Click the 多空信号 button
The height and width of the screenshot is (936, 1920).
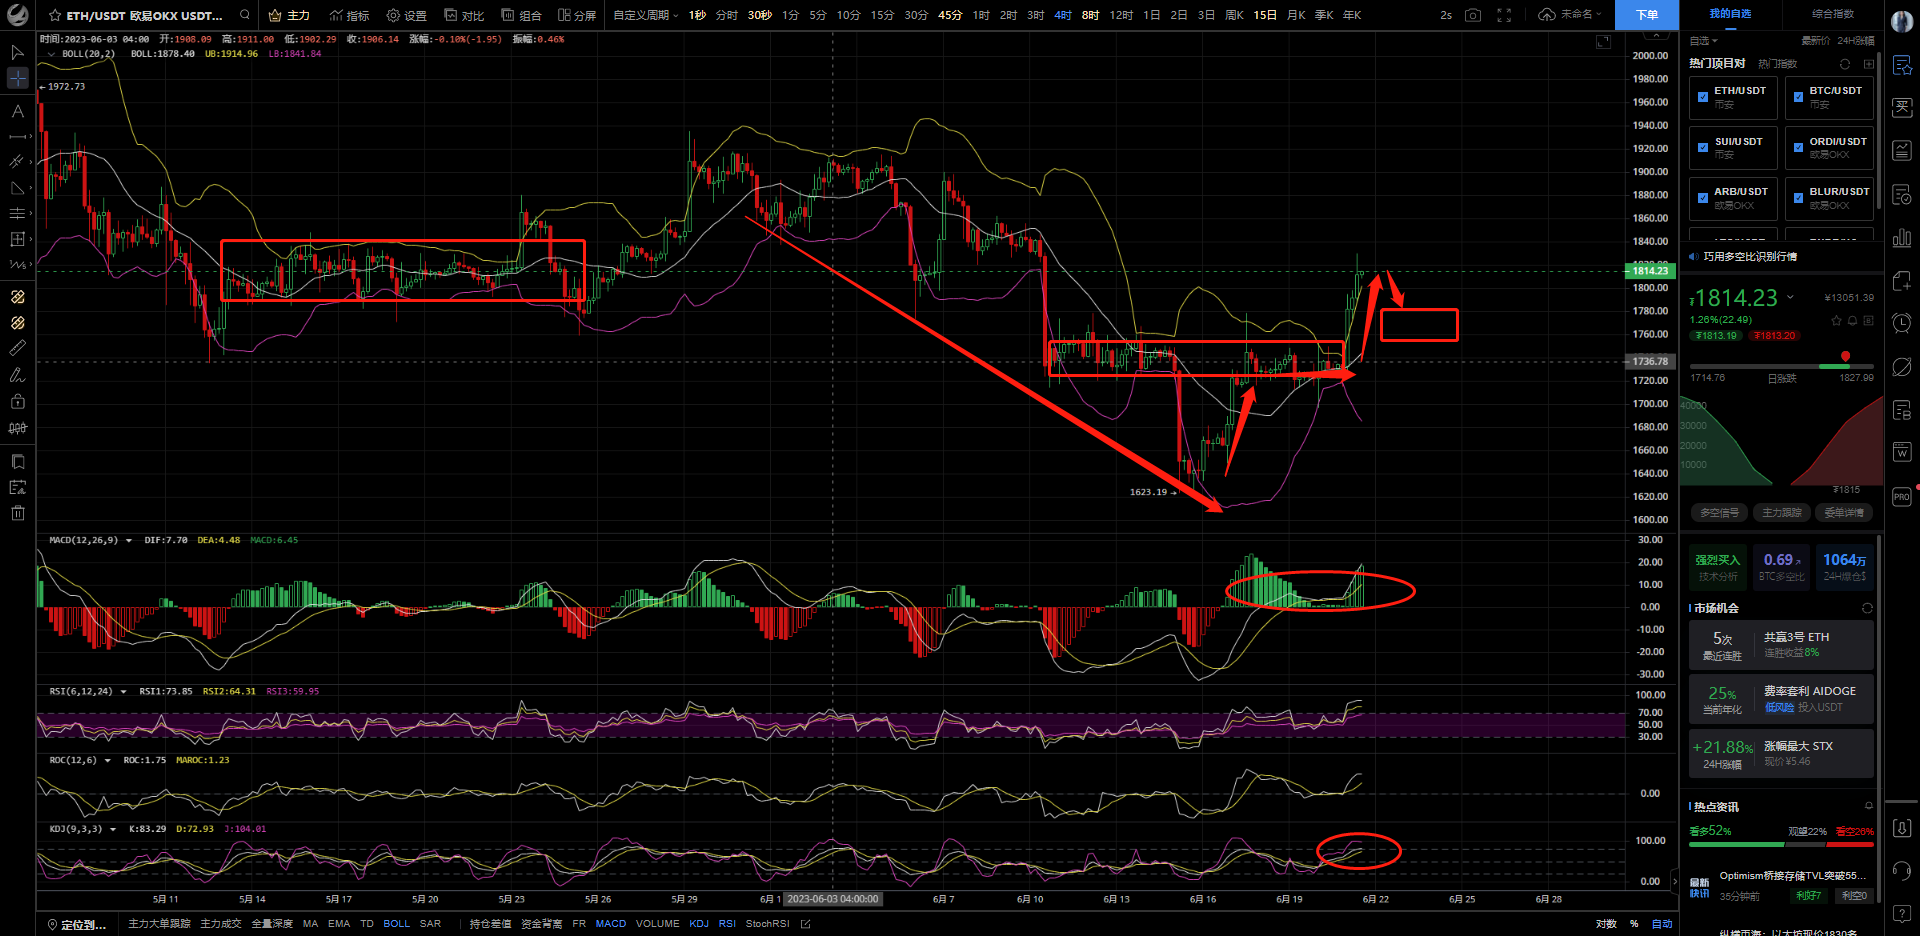coord(1720,513)
